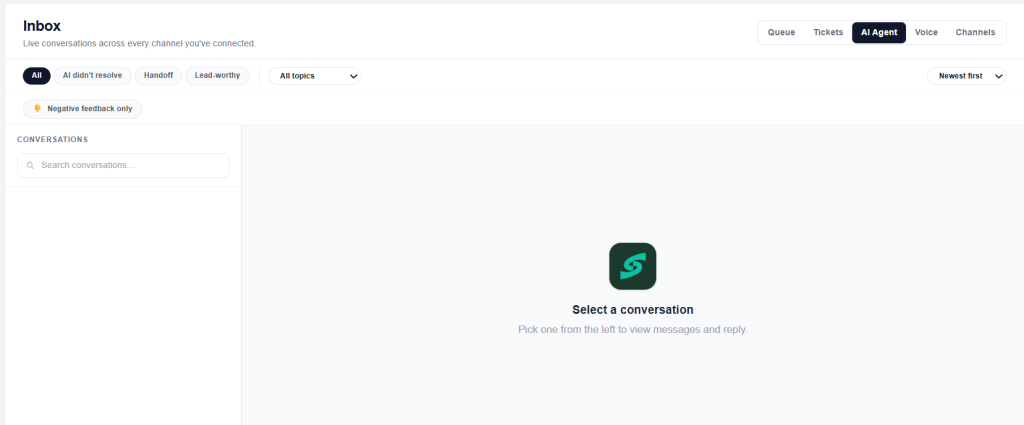This screenshot has width=1024, height=425.
Task: Enable the AI didn't resolve filter
Action: (92, 76)
